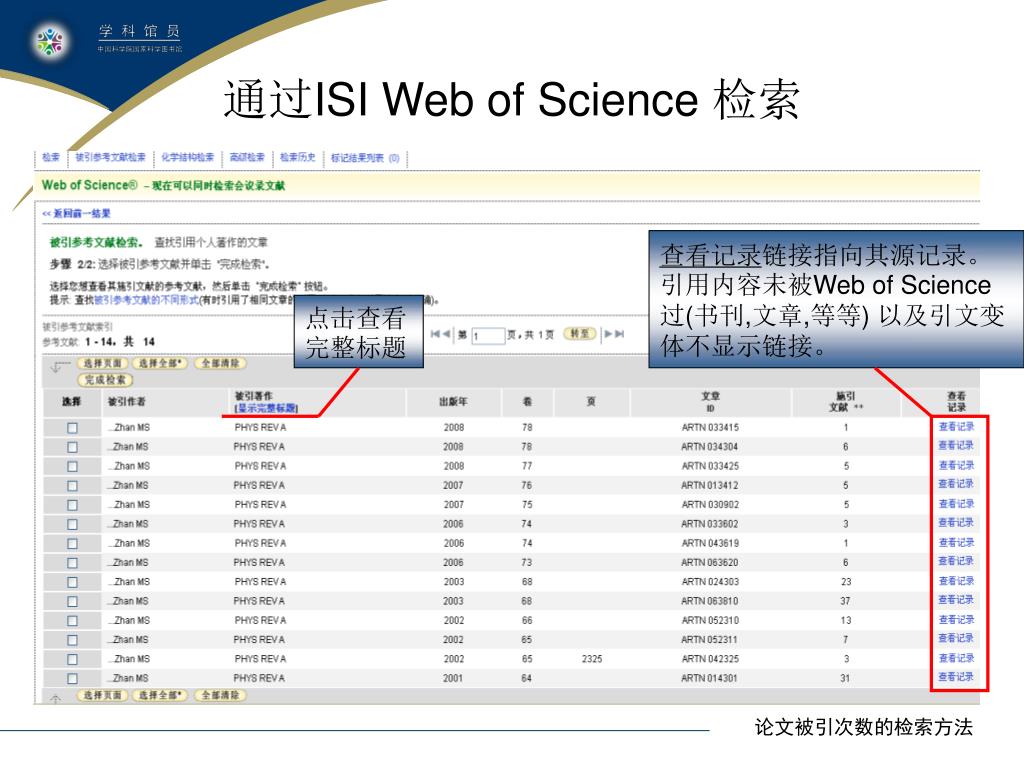
Task: Open 被引参考文献的不同形式 hint link
Action: click(x=147, y=300)
